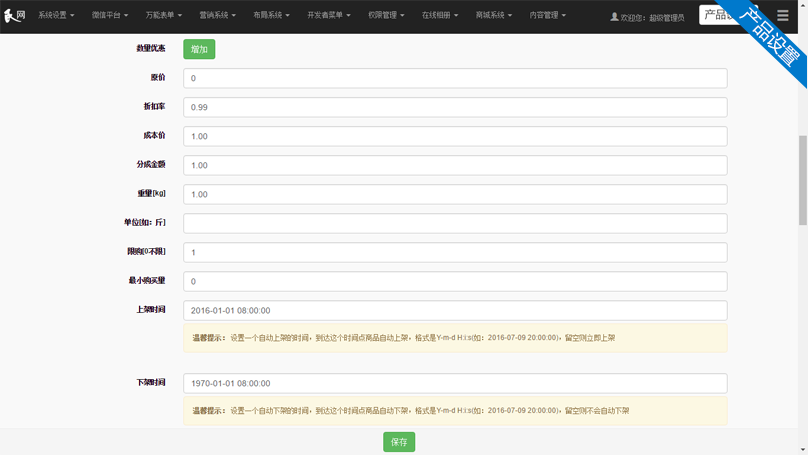Image resolution: width=808 pixels, height=455 pixels.
Task: Expand the 营销系统 dropdown menu
Action: point(217,15)
